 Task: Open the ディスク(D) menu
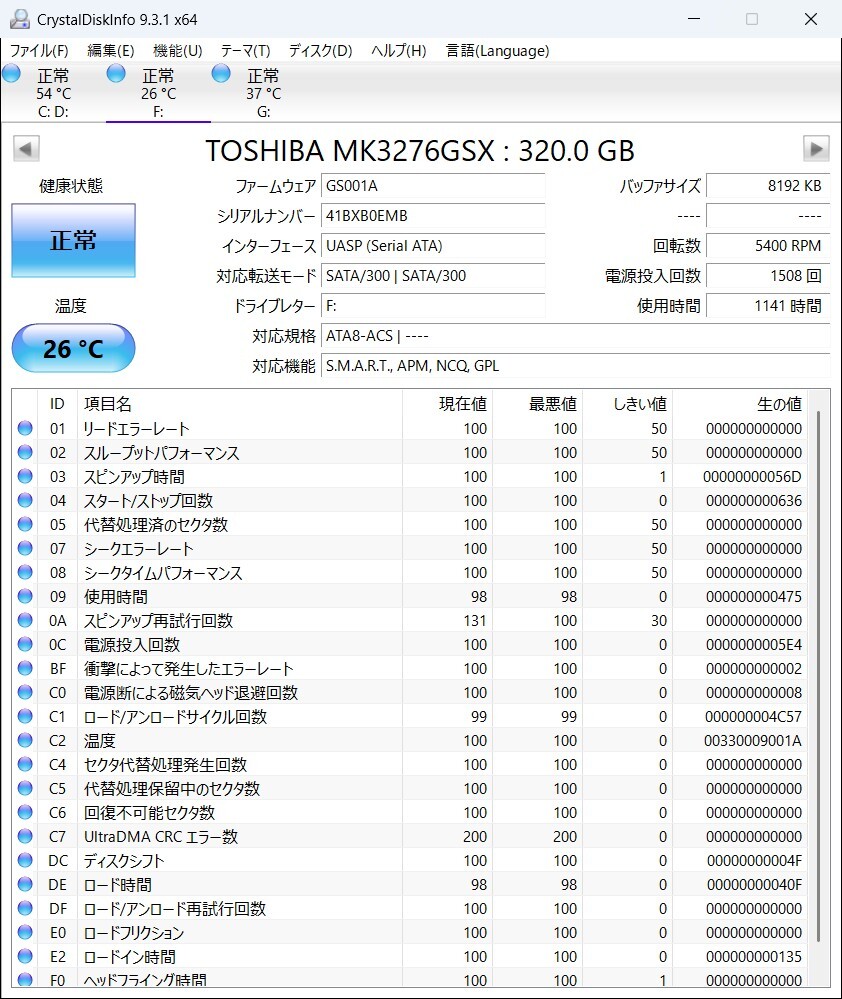coord(320,50)
